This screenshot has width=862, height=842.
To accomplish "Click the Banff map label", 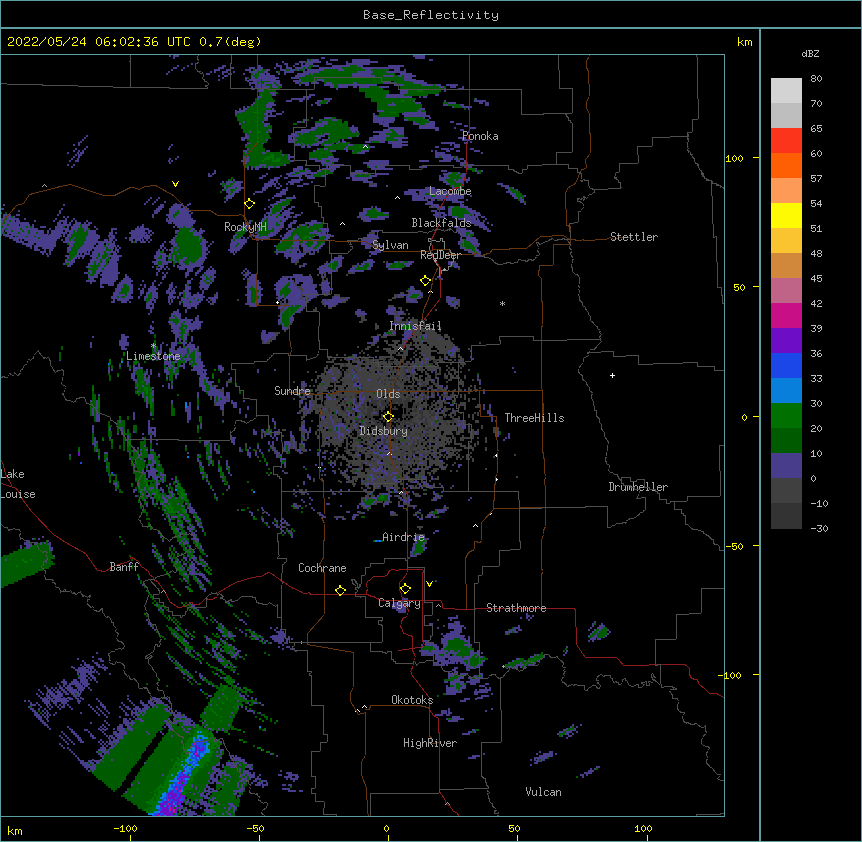I will point(124,567).
